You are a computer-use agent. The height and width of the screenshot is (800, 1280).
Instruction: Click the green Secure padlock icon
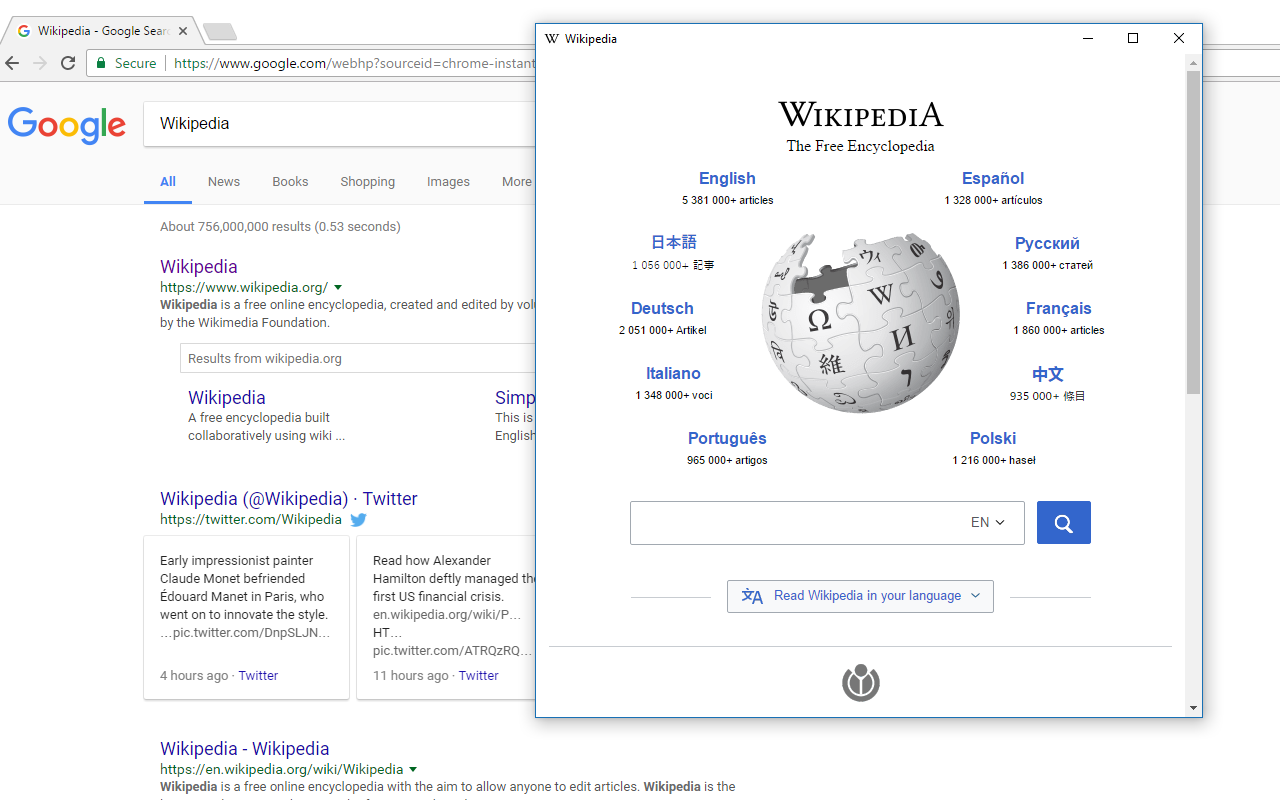(101, 63)
